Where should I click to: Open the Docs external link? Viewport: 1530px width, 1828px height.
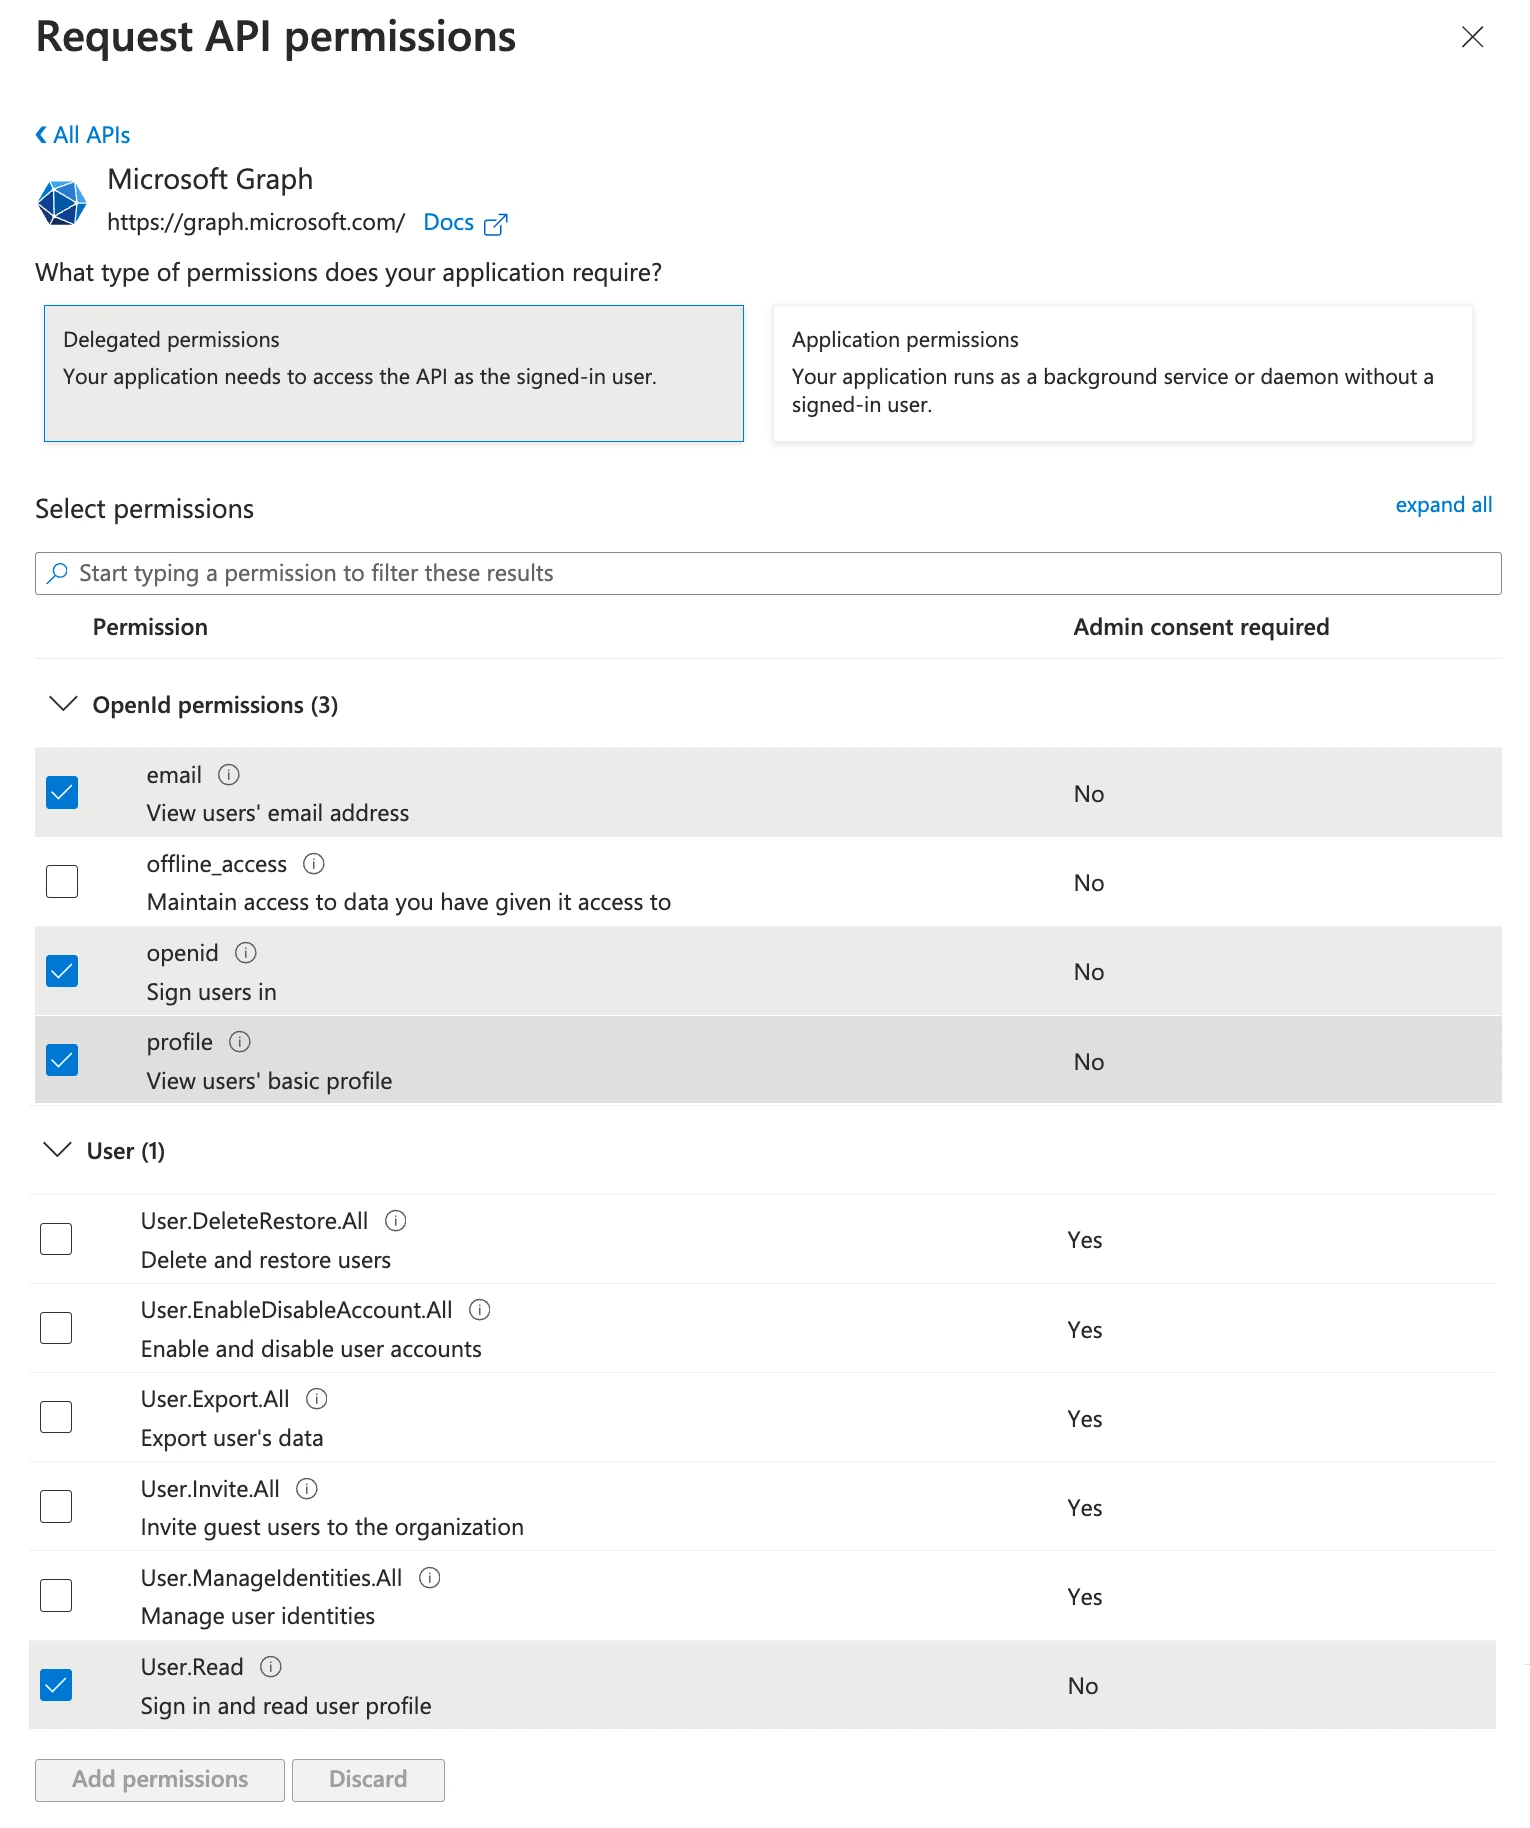click(448, 221)
